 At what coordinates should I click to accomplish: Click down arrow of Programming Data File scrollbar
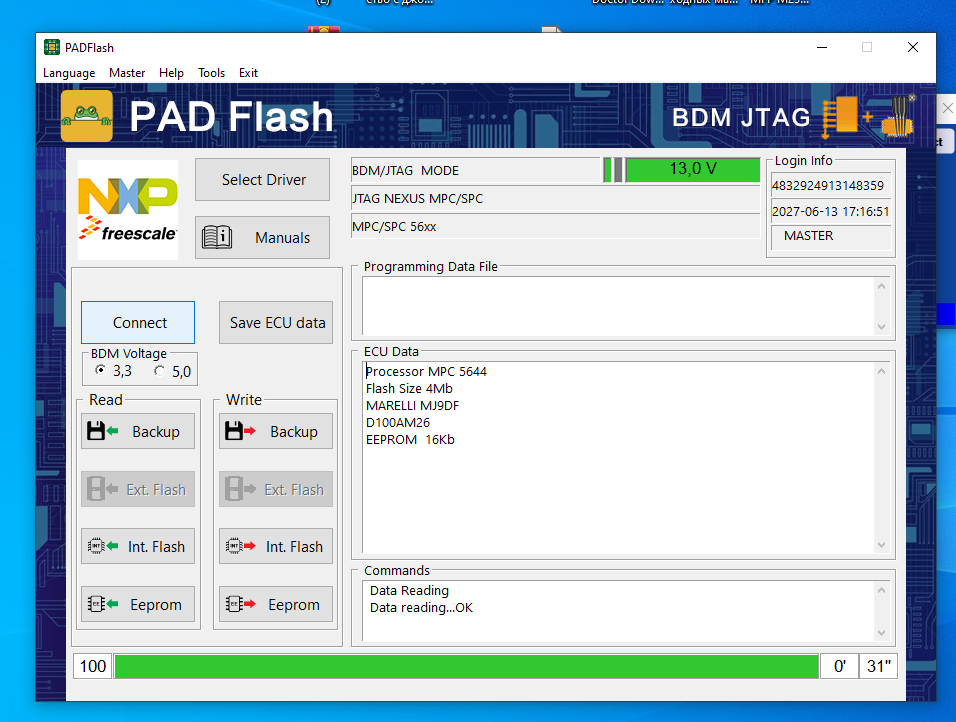pos(881,327)
